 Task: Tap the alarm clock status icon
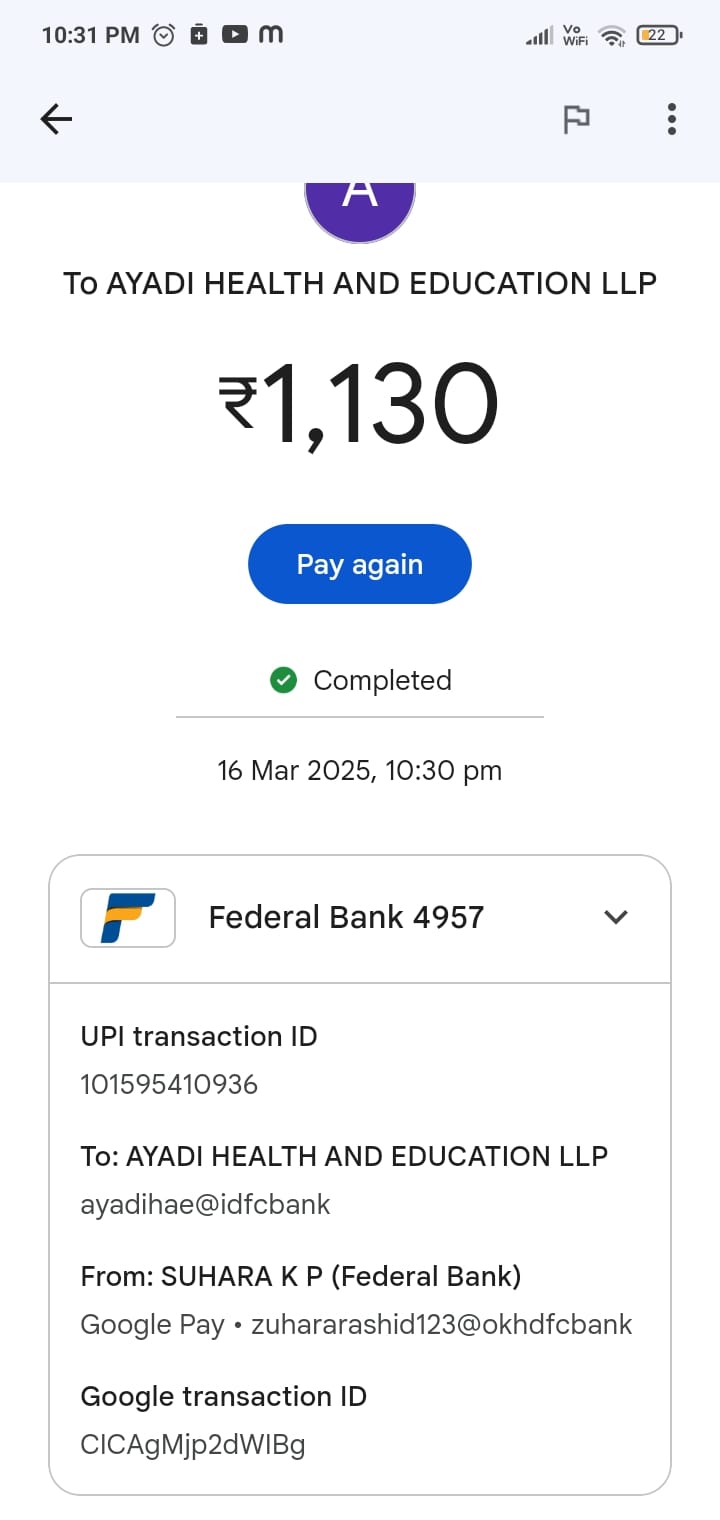click(x=163, y=35)
